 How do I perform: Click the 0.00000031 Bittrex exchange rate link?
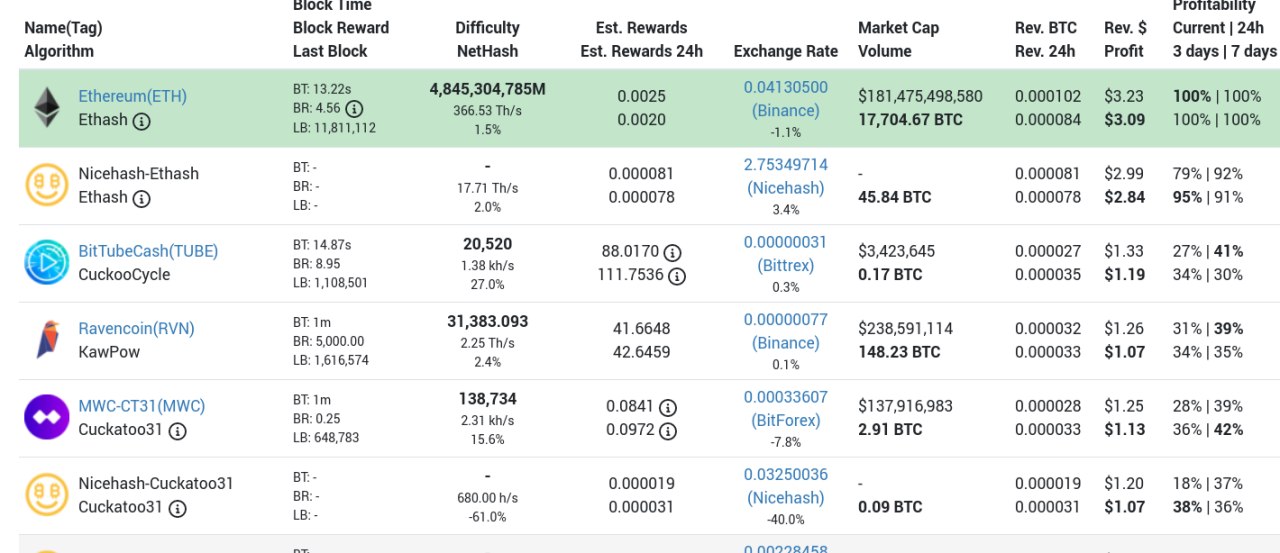[x=786, y=254]
